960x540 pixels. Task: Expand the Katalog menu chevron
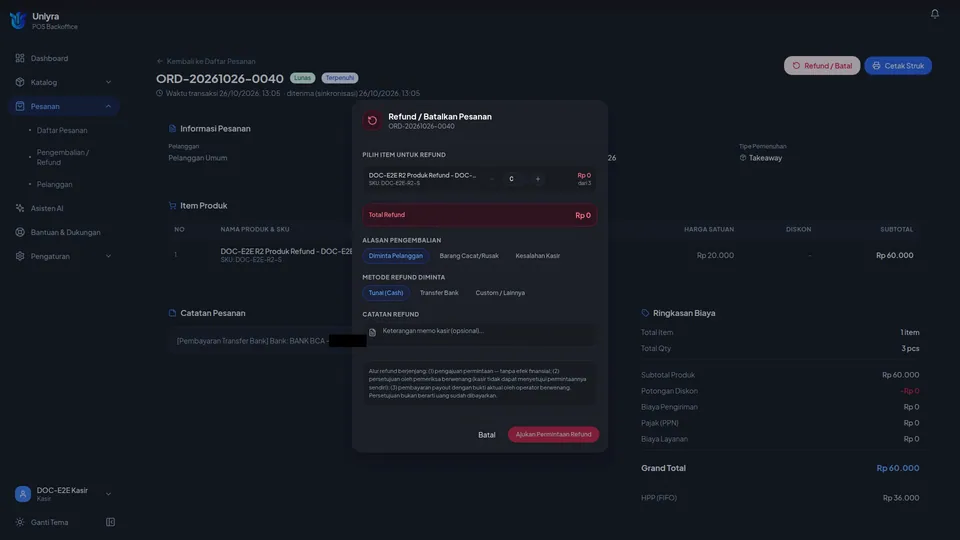click(108, 82)
